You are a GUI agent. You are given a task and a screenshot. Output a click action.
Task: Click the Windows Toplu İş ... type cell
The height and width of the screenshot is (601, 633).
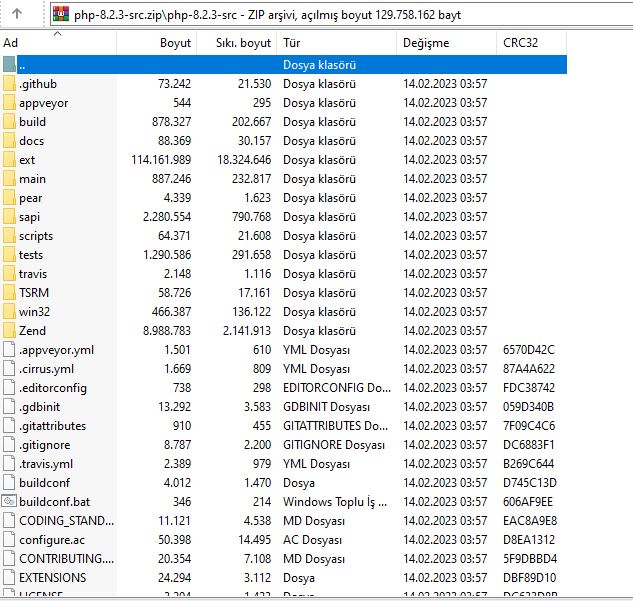(335, 502)
